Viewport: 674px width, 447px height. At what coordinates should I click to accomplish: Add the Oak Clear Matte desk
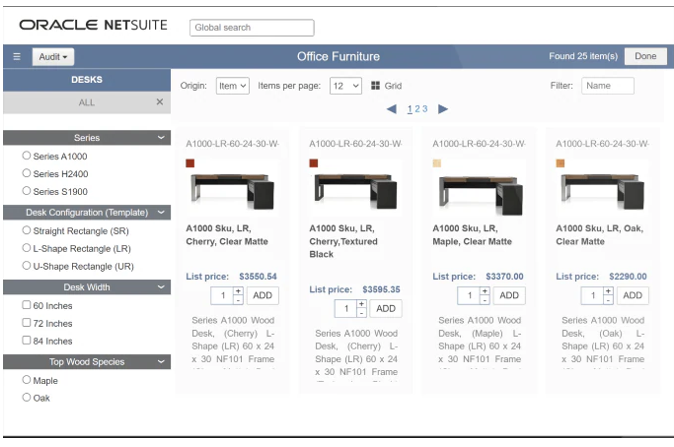pyautogui.click(x=631, y=295)
